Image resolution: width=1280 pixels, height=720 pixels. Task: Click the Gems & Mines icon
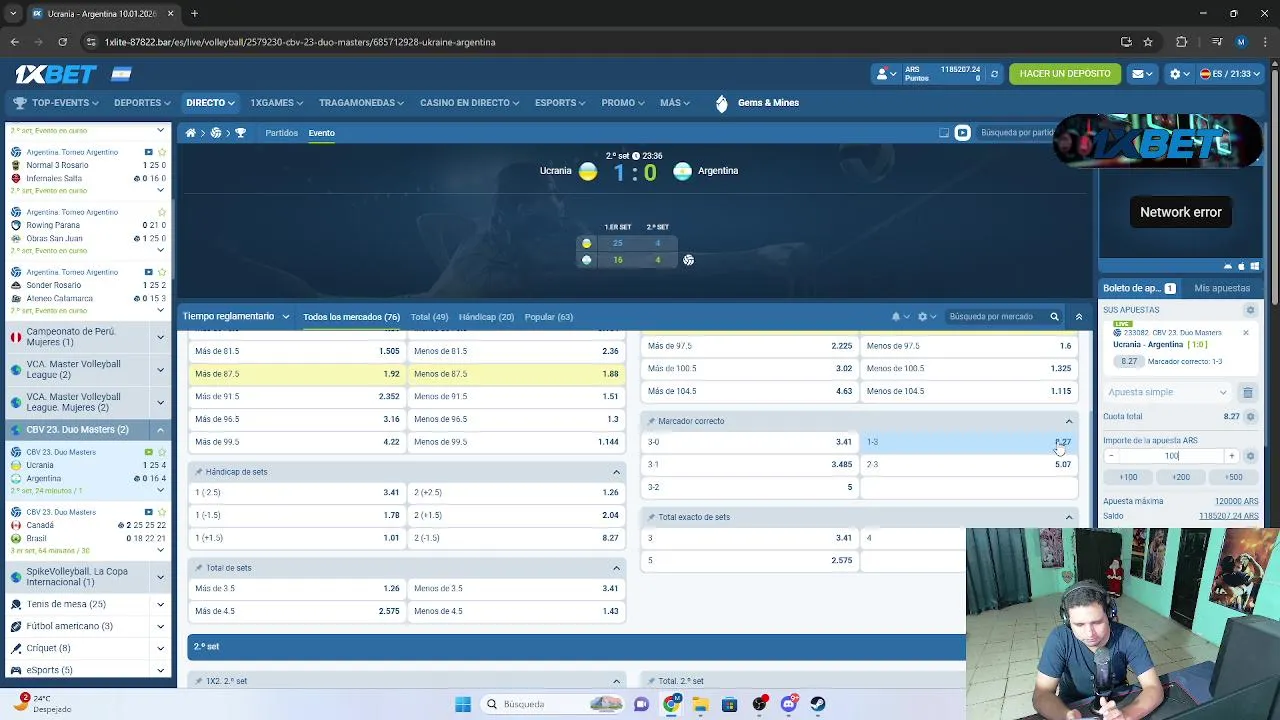(722, 103)
